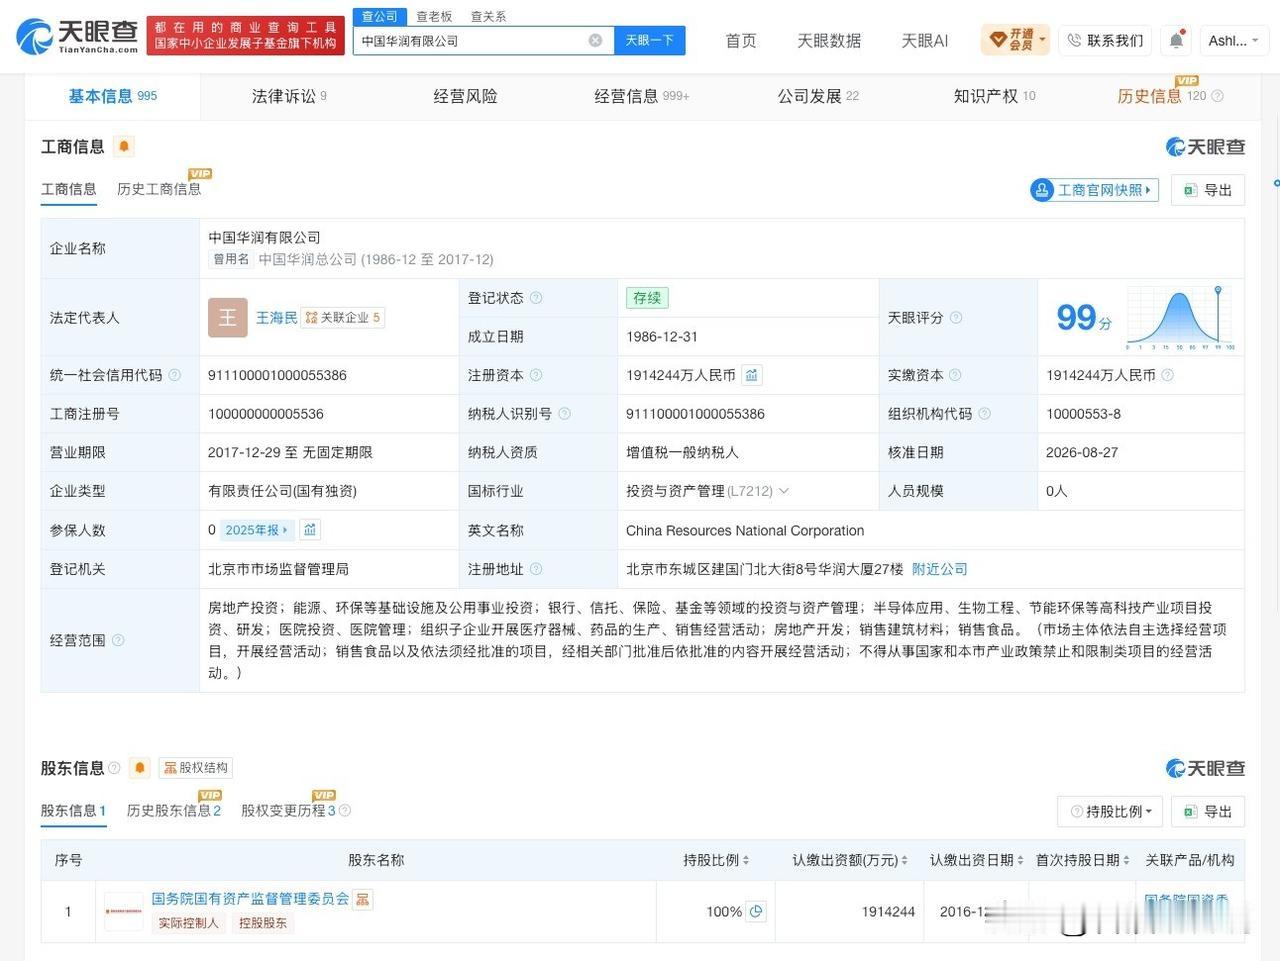
Task: Click the 附近公司 link
Action: [939, 570]
